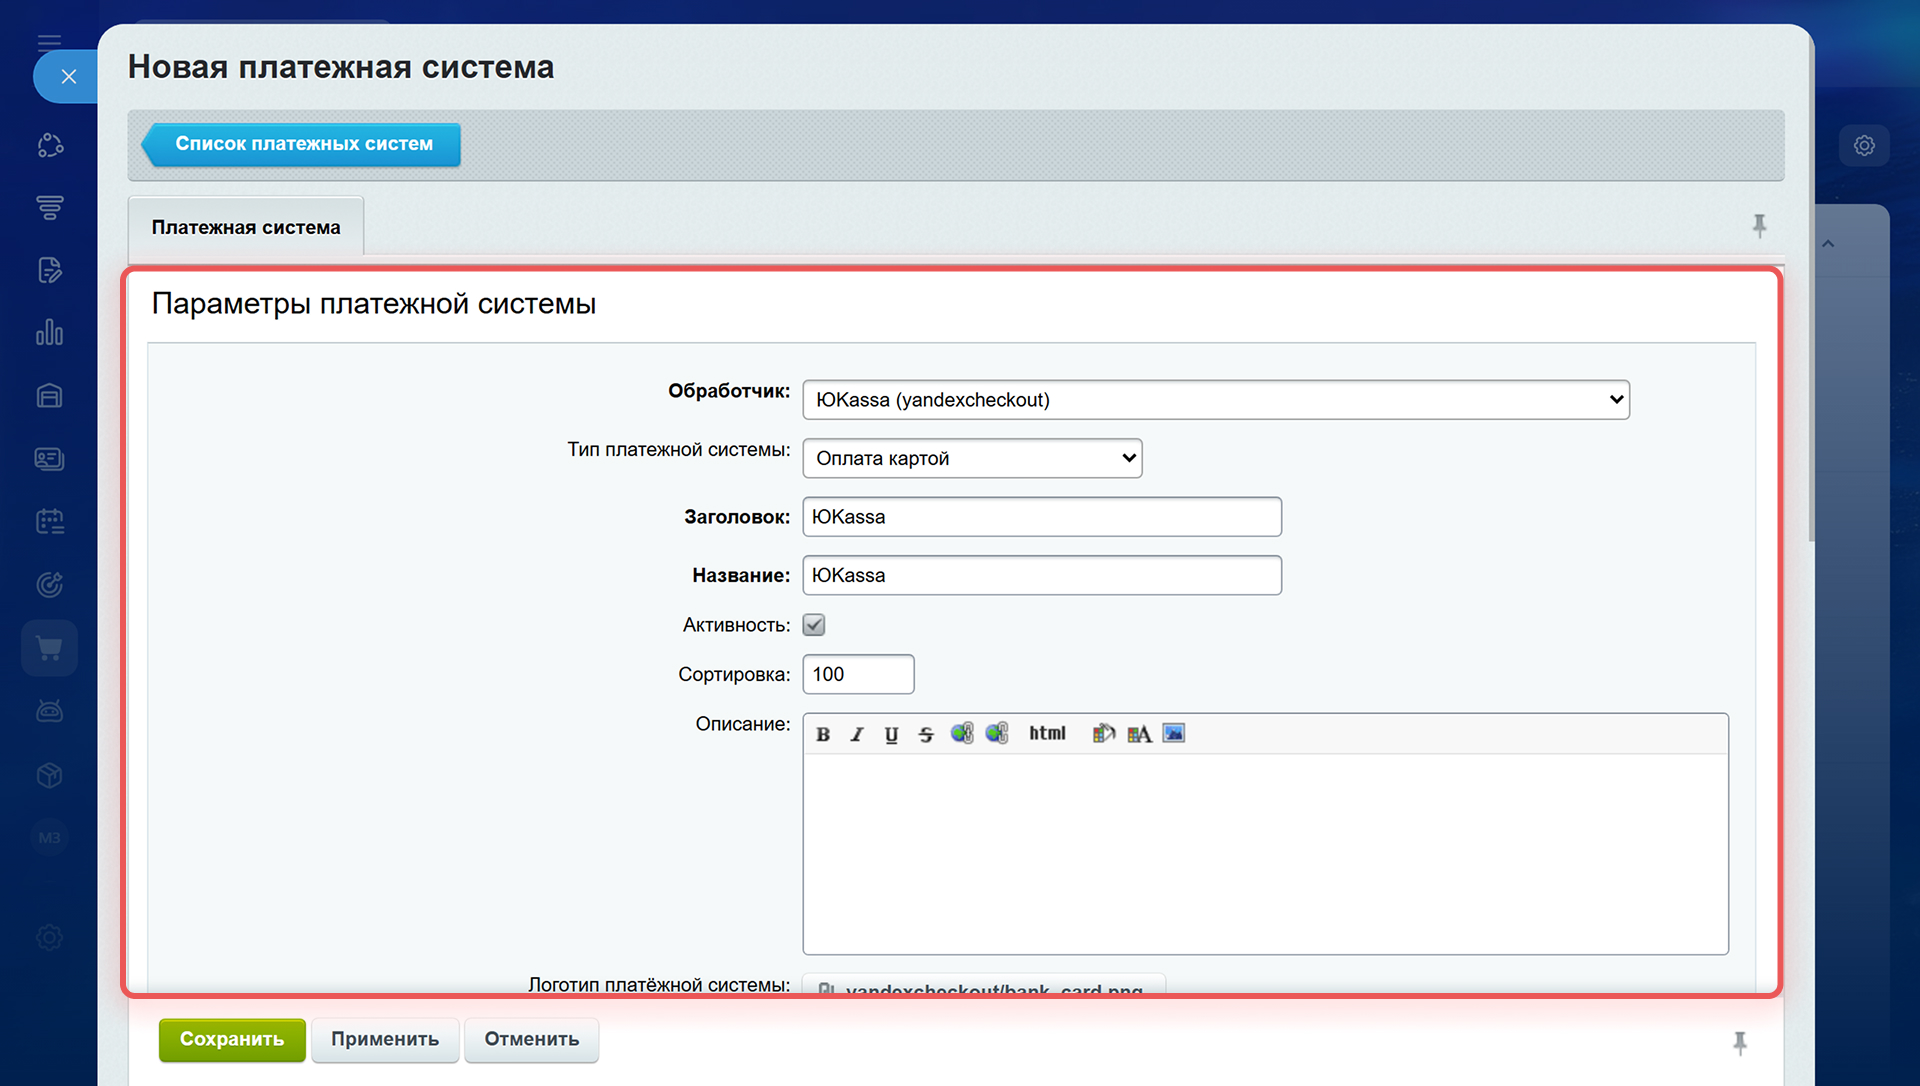This screenshot has width=1920, height=1086.
Task: Click the green Сохранить button
Action: click(x=232, y=1039)
